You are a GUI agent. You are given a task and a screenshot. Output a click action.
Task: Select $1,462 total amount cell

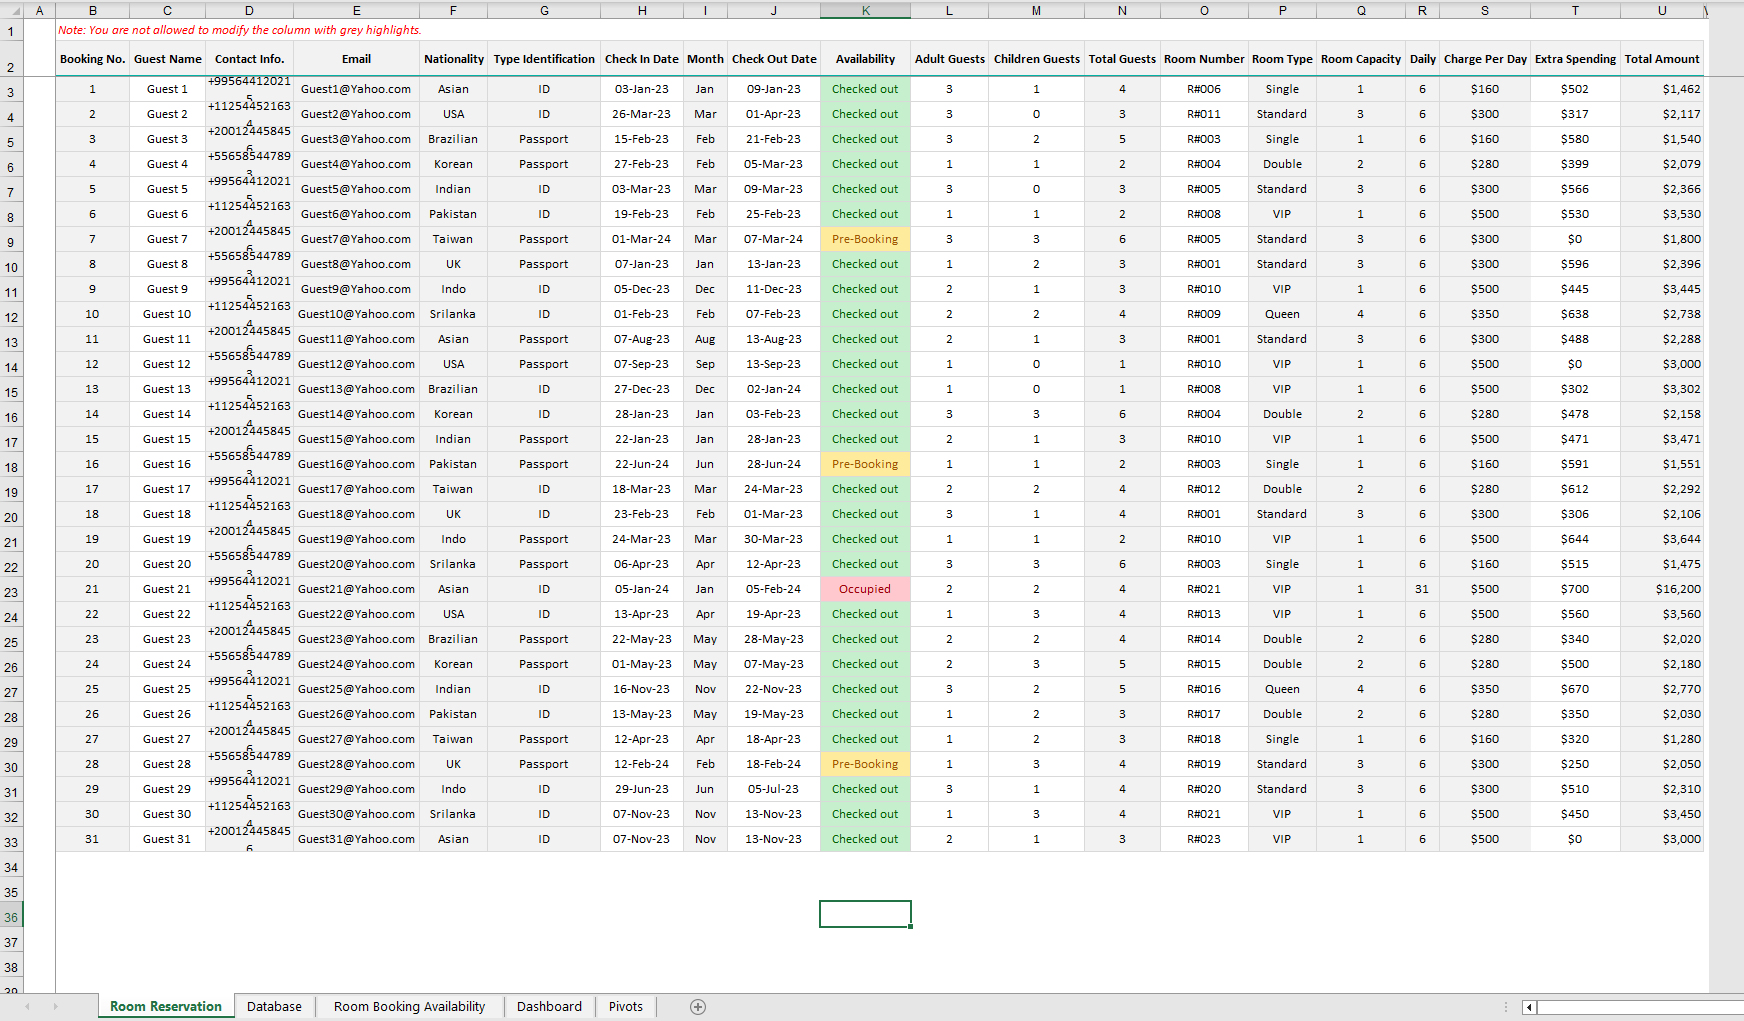pos(1662,89)
